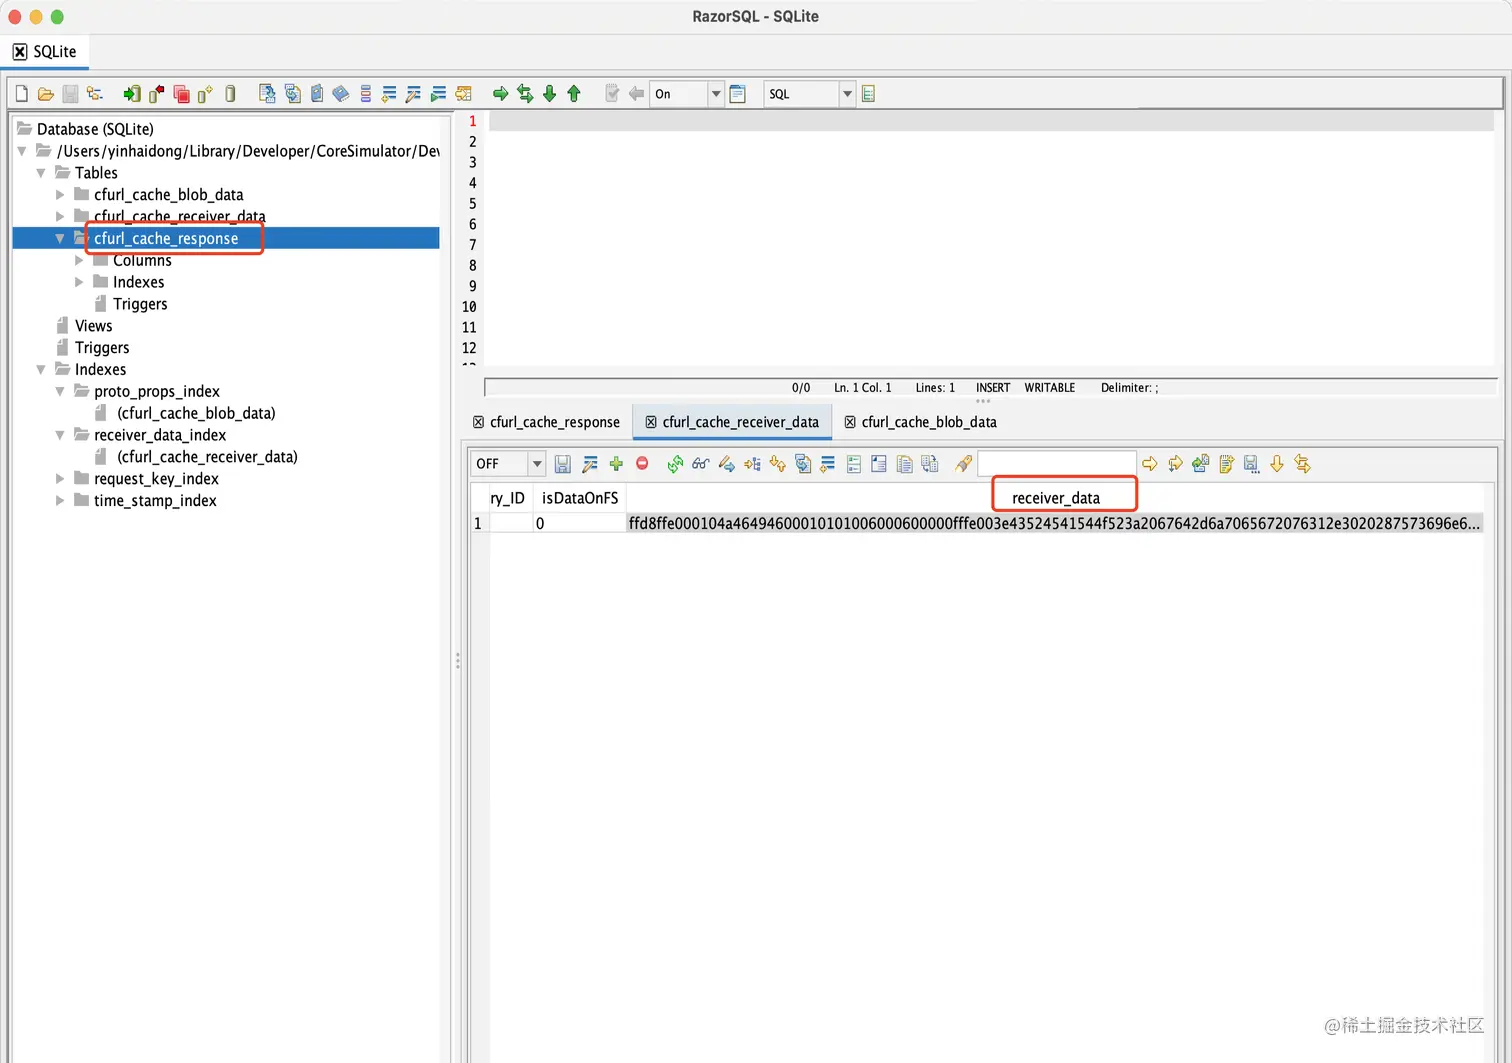Image resolution: width=1512 pixels, height=1063 pixels.
Task: Click the lines with pencil editor icon
Action: [x=413, y=94]
